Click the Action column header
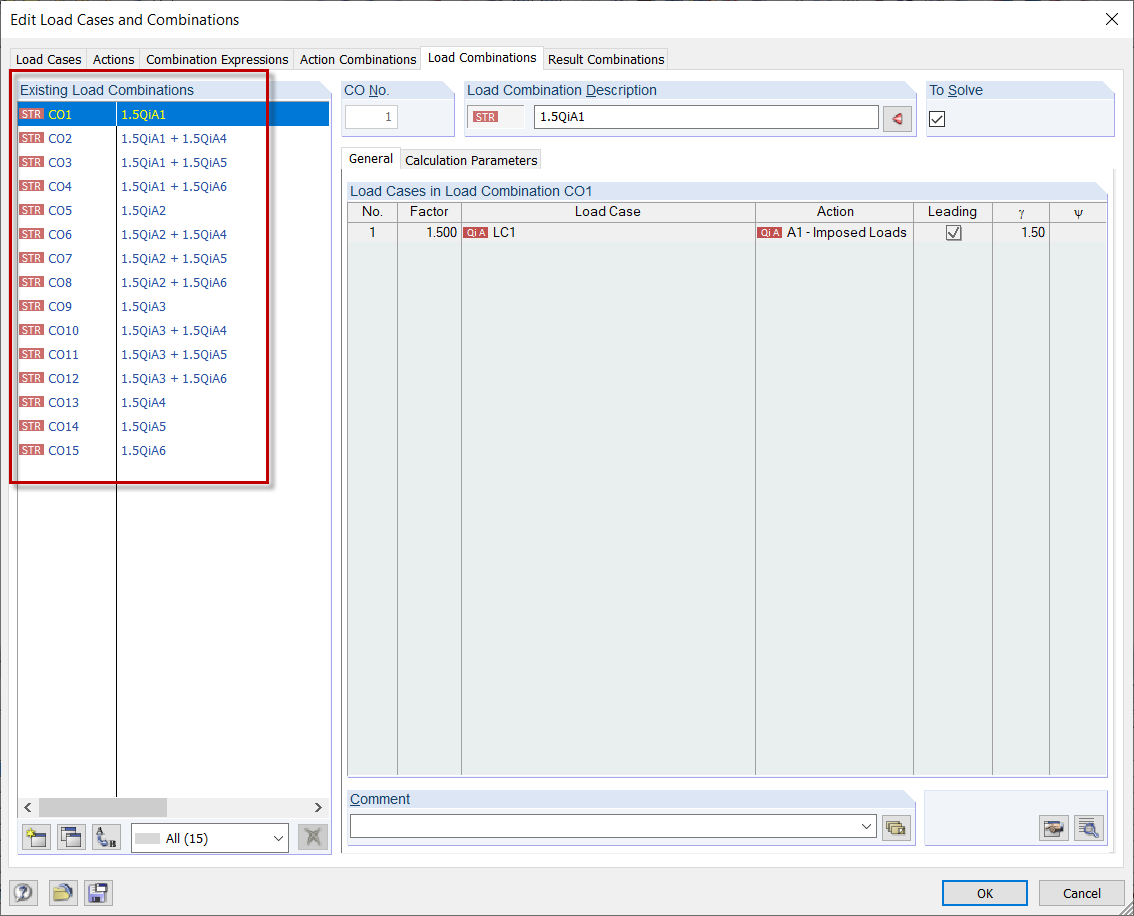The height and width of the screenshot is (916, 1134). click(835, 212)
